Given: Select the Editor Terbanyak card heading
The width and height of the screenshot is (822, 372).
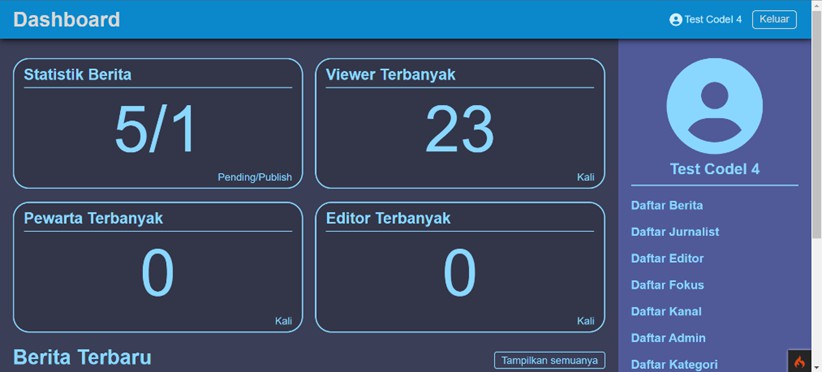Looking at the screenshot, I should pyautogui.click(x=388, y=218).
